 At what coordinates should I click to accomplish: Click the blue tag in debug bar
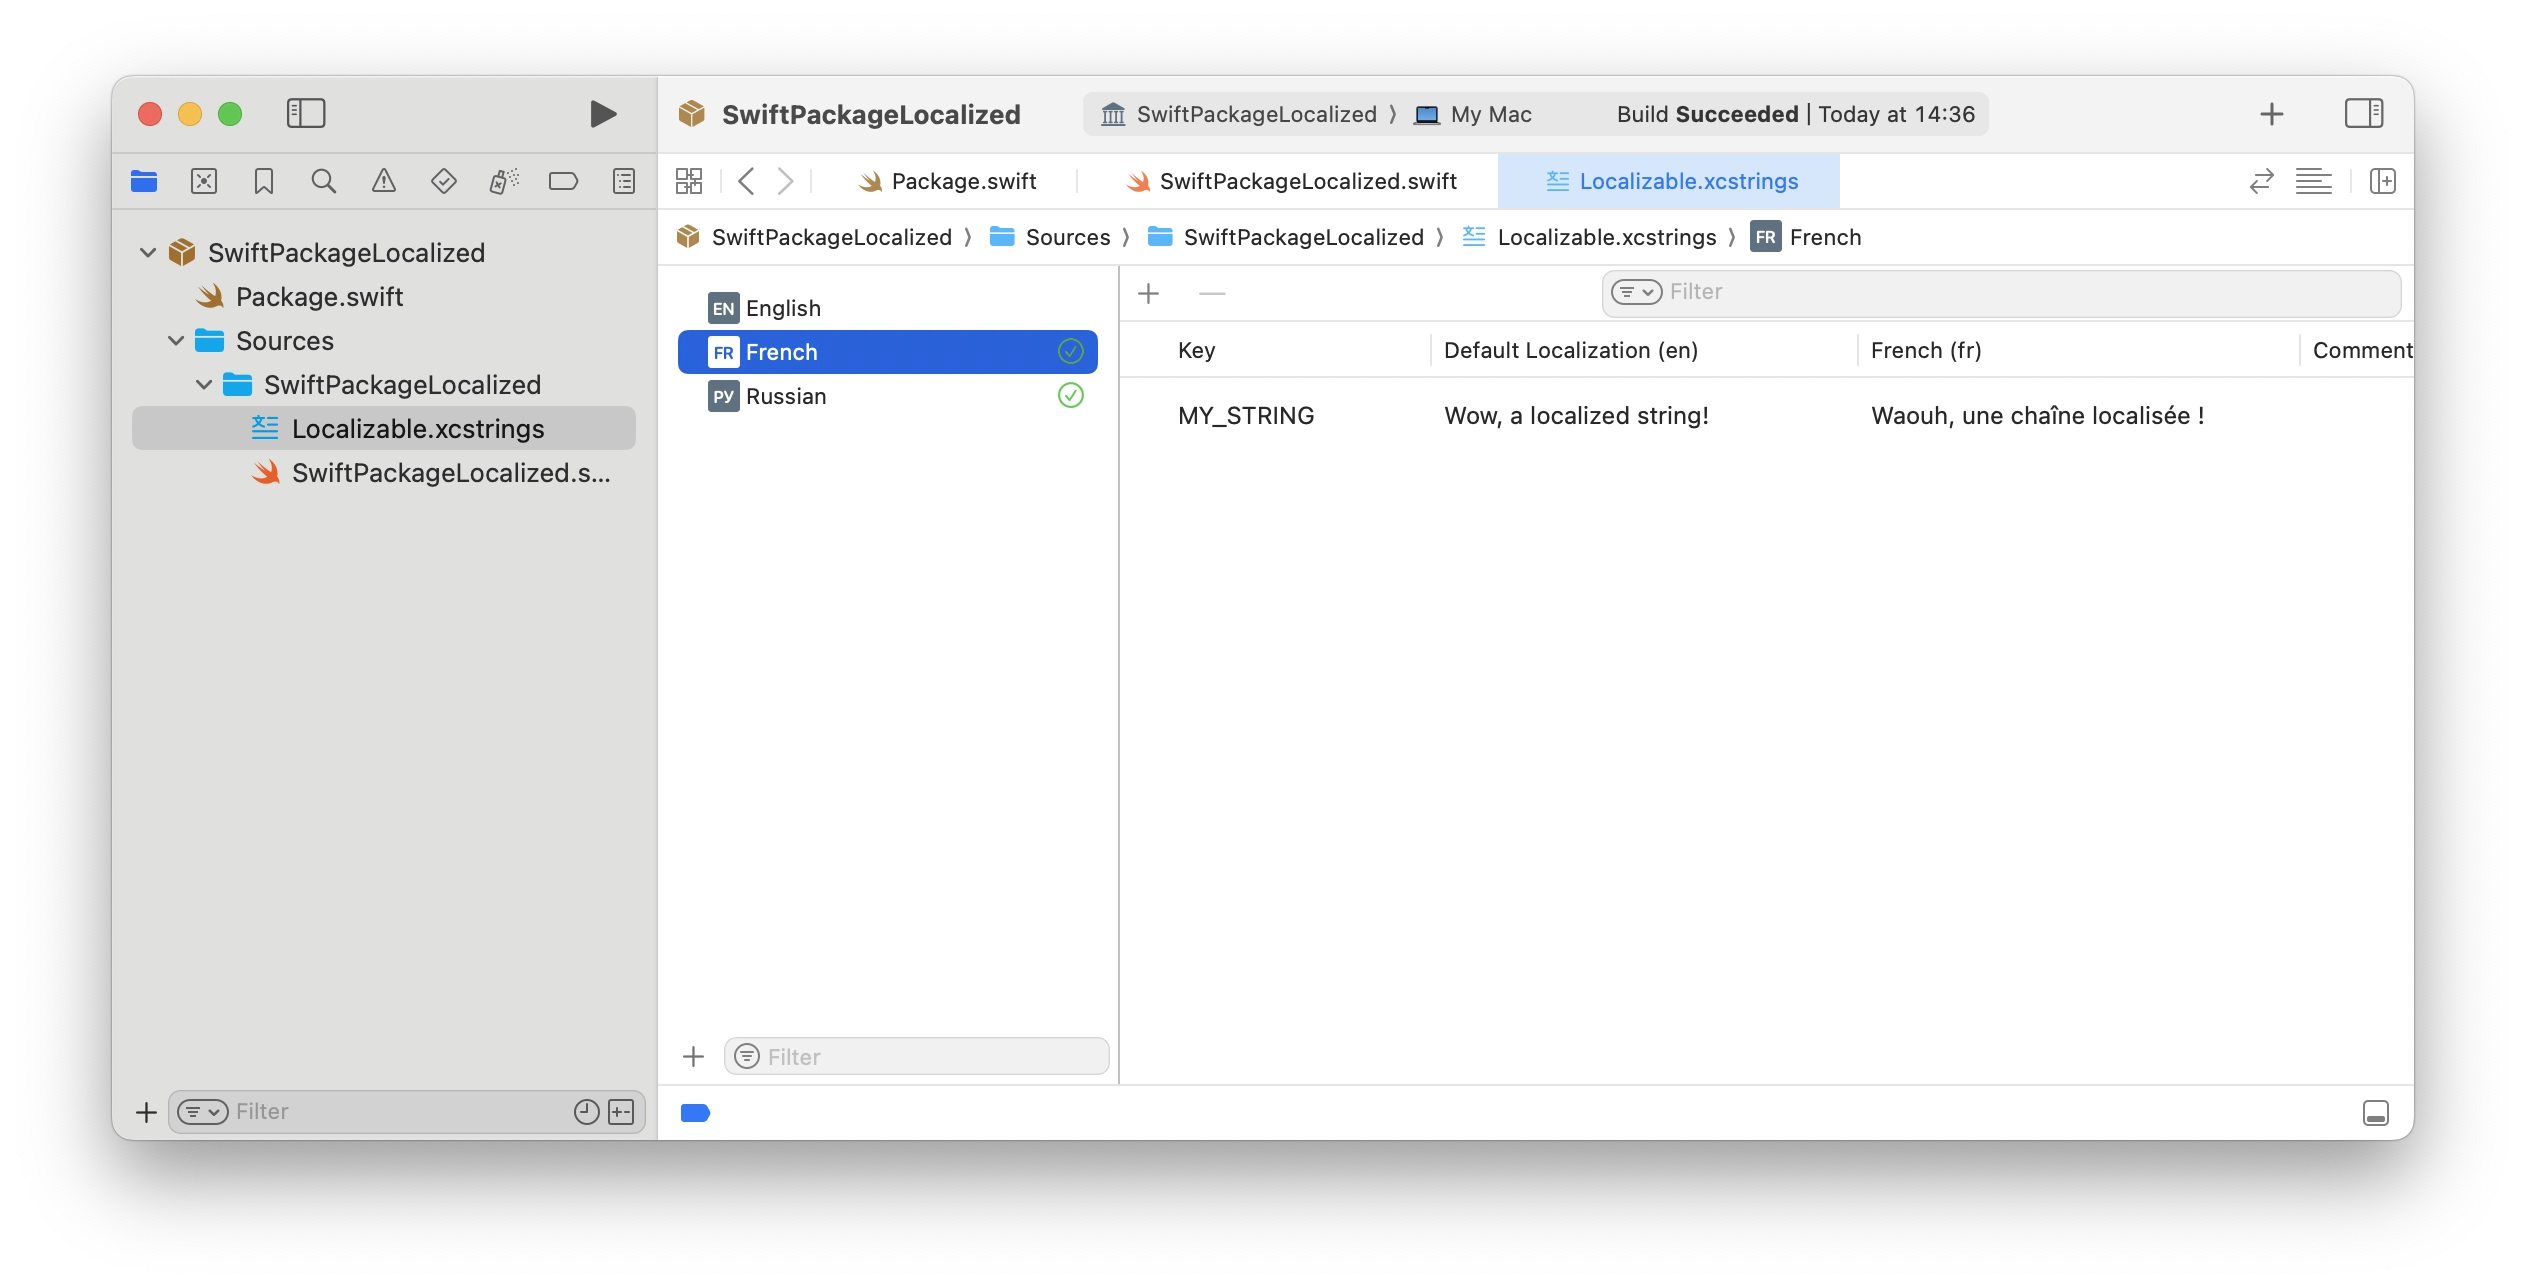pos(695,1113)
